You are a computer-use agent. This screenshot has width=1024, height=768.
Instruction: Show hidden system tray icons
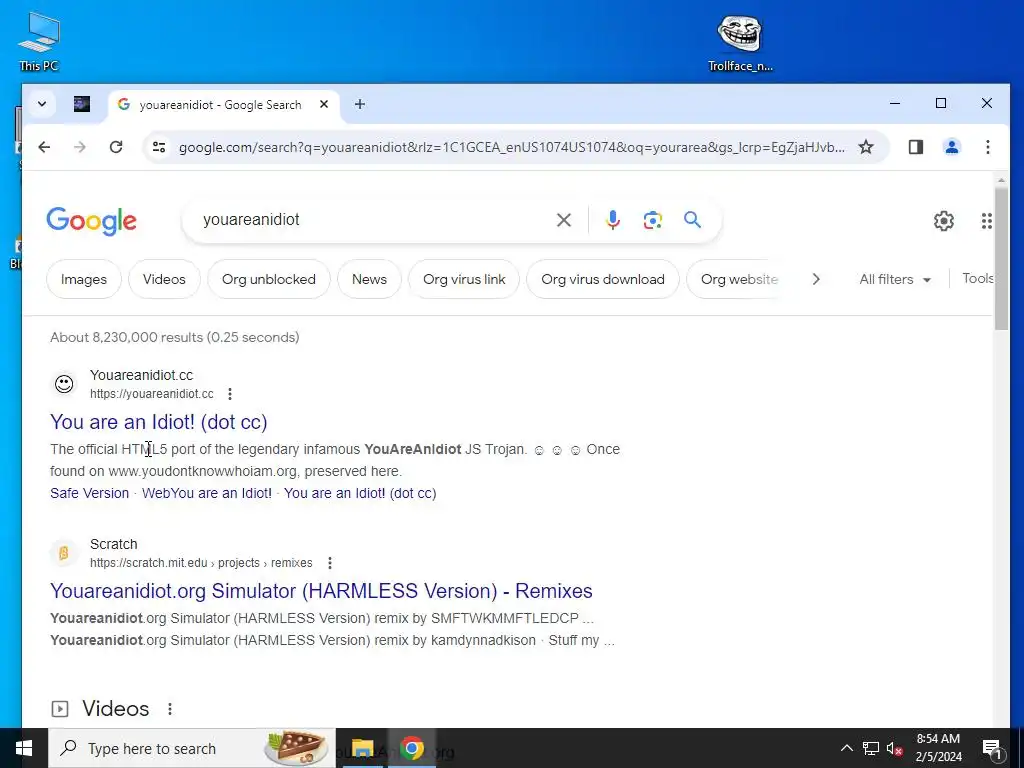[x=846, y=748]
